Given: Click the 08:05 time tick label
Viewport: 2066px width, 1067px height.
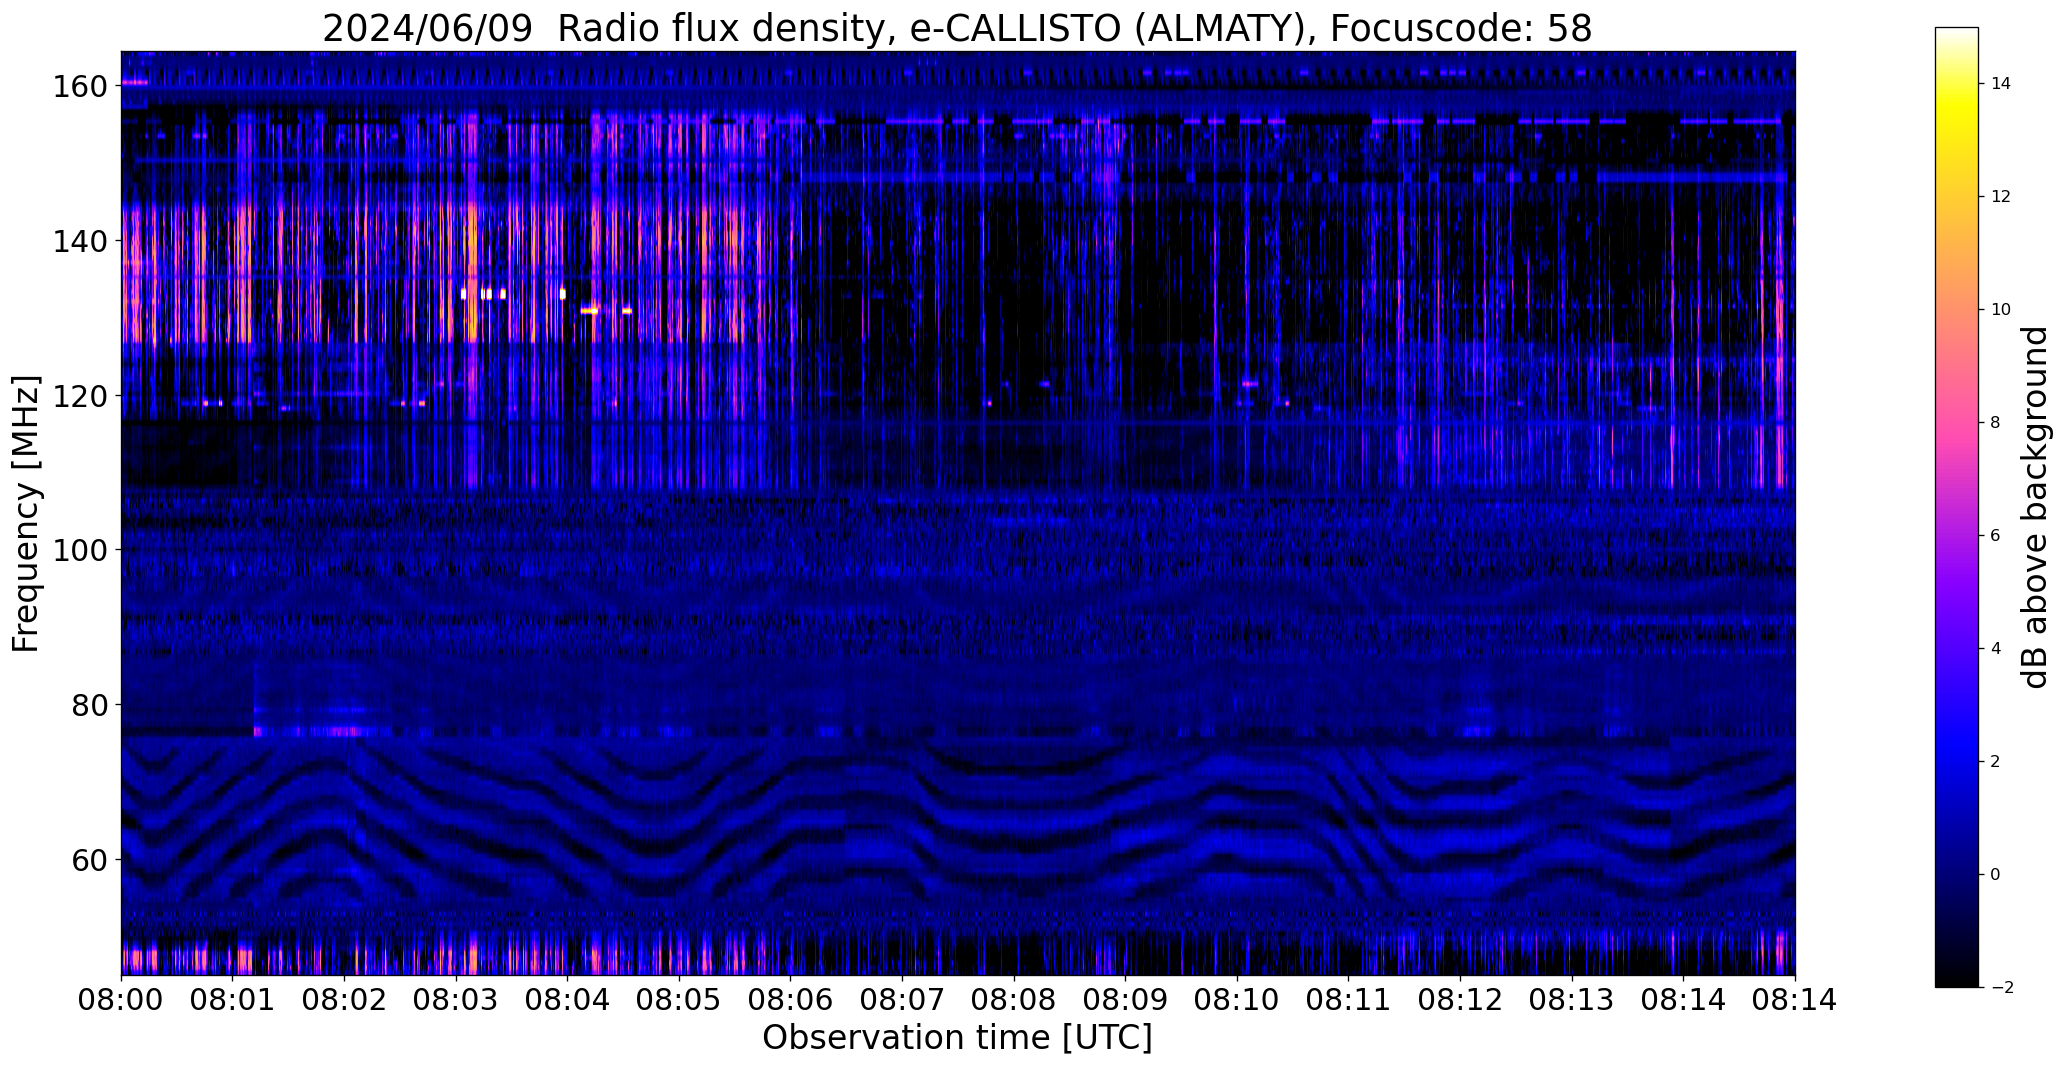Looking at the screenshot, I should click(x=679, y=1000).
